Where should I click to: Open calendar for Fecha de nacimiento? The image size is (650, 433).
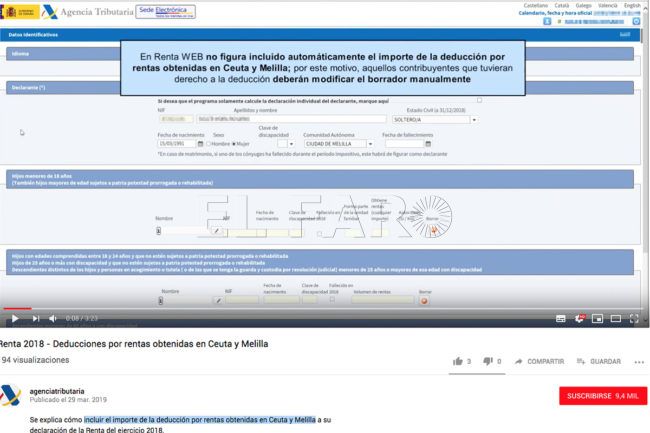point(200,144)
